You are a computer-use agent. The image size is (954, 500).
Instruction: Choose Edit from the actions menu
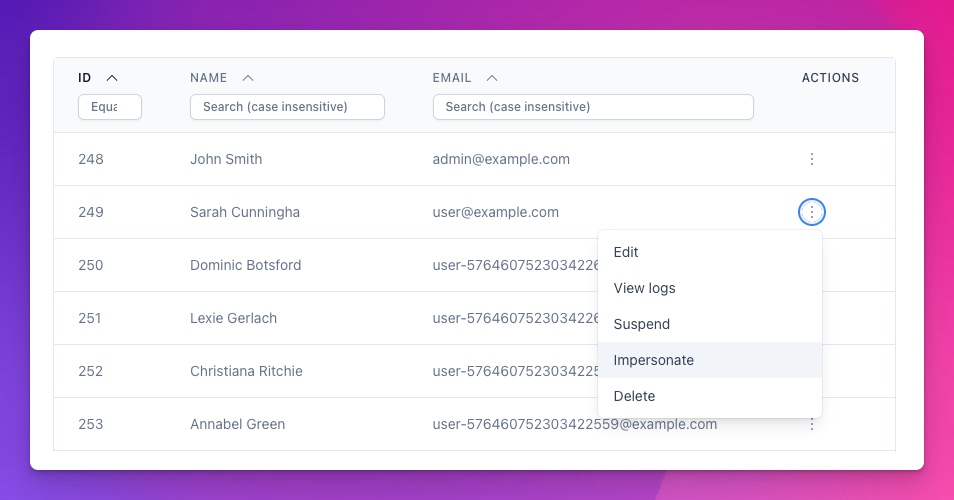tap(626, 252)
